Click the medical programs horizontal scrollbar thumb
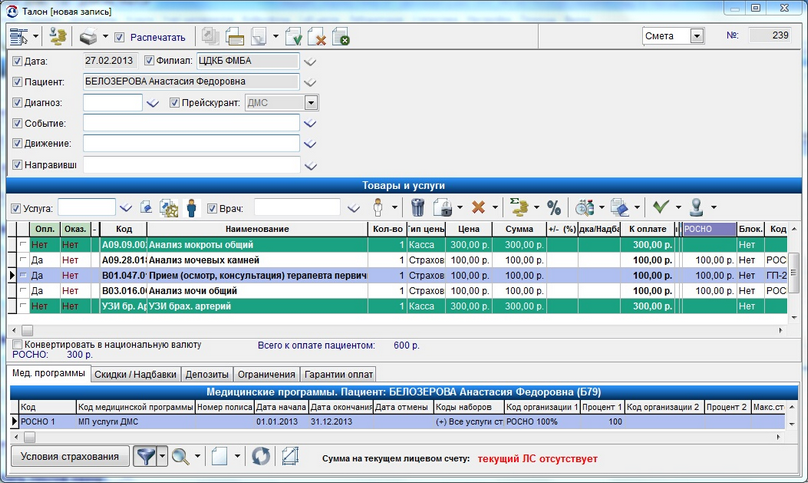Screen dimensions: 808x483 (x=30, y=437)
